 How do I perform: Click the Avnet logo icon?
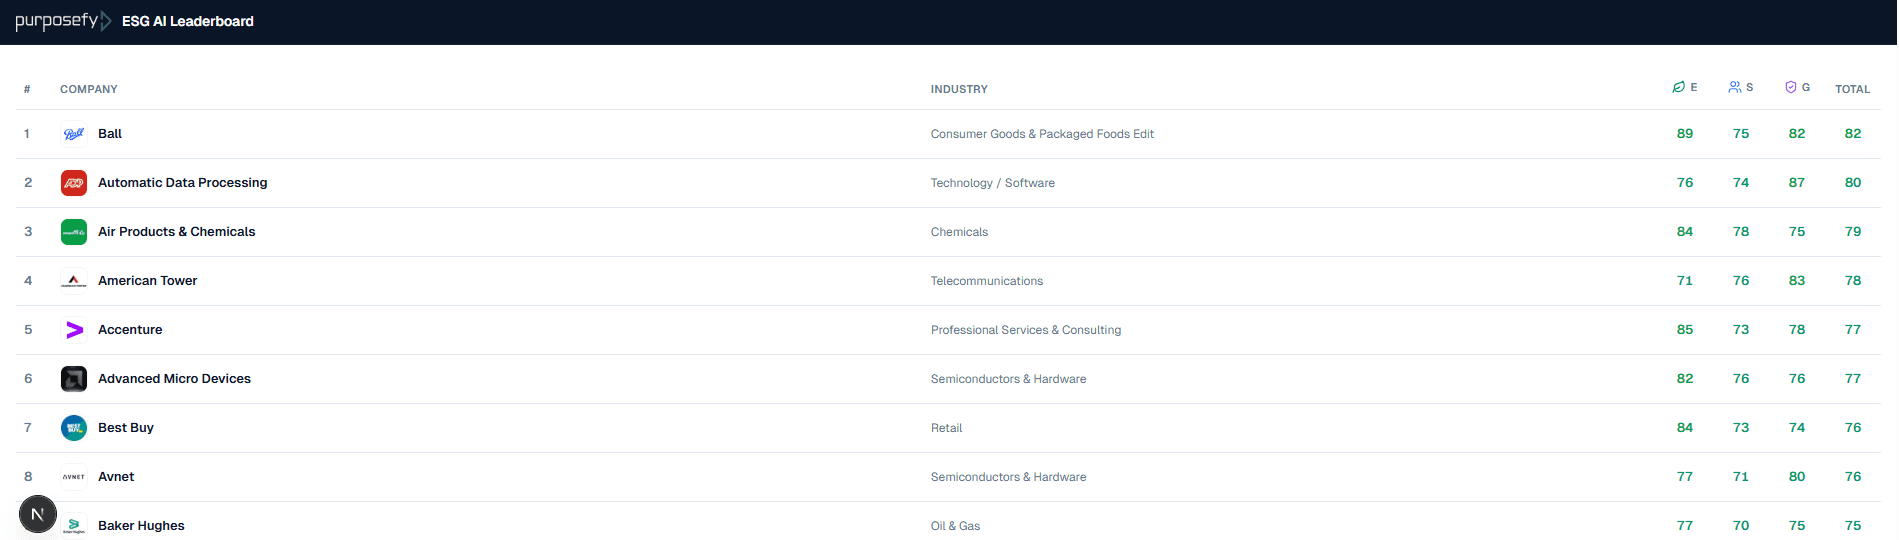point(74,477)
